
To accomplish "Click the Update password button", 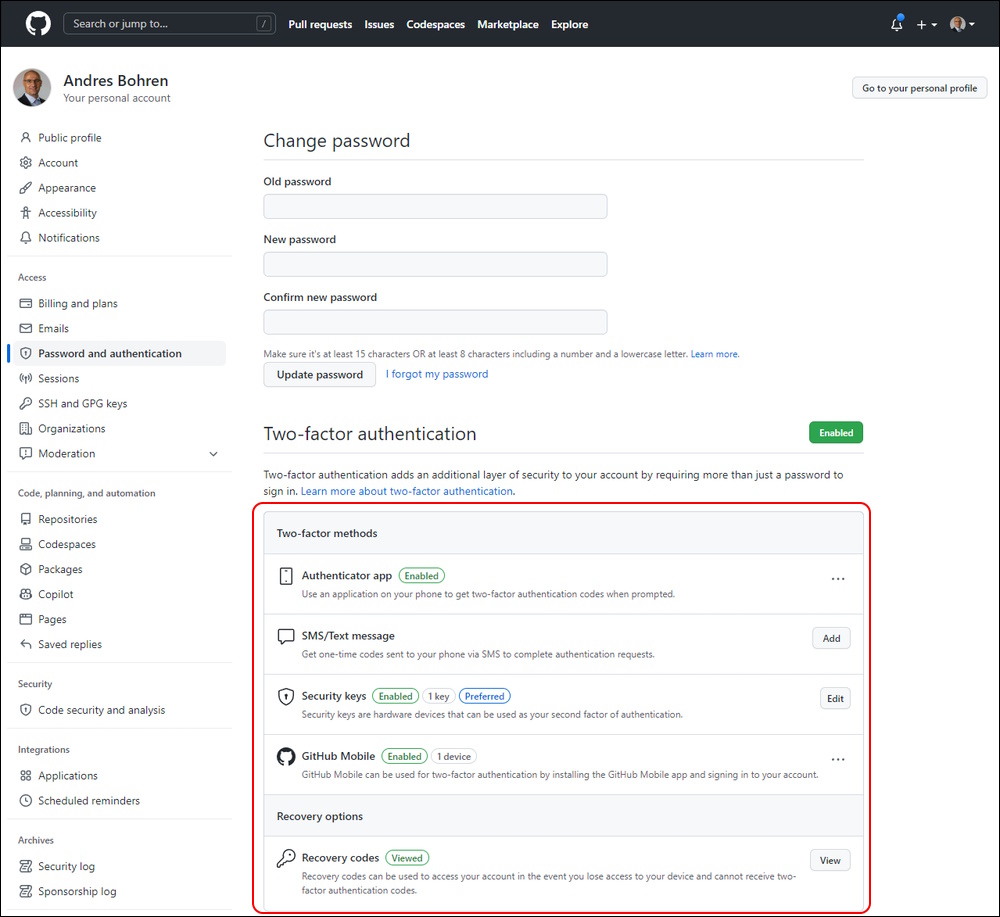I will click(x=320, y=374).
